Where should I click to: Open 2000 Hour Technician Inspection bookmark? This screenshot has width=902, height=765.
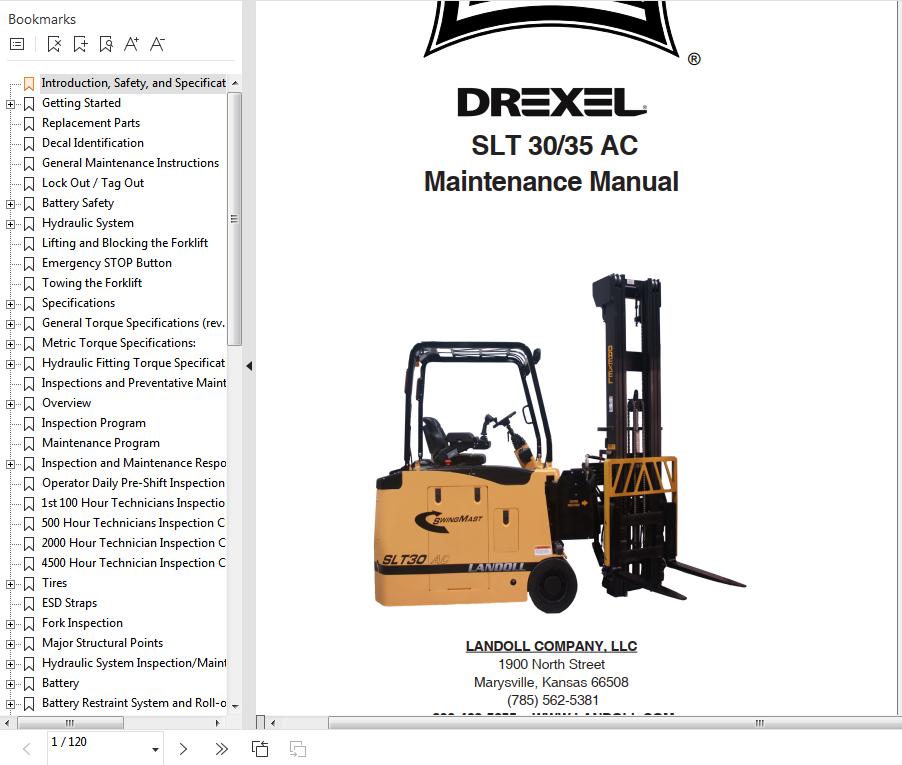[133, 543]
